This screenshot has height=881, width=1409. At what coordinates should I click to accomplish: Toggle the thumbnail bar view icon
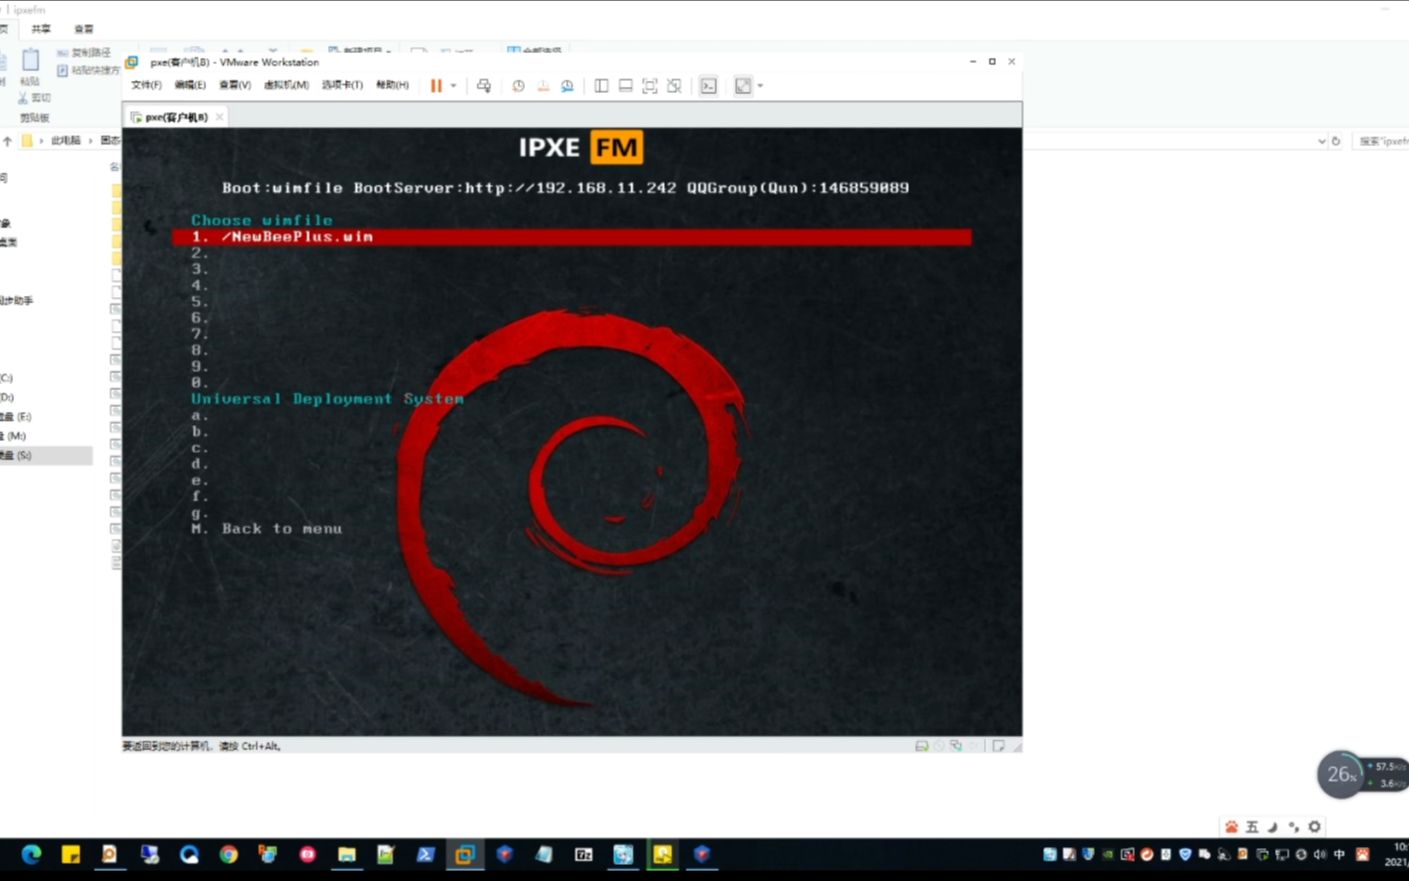click(x=625, y=86)
